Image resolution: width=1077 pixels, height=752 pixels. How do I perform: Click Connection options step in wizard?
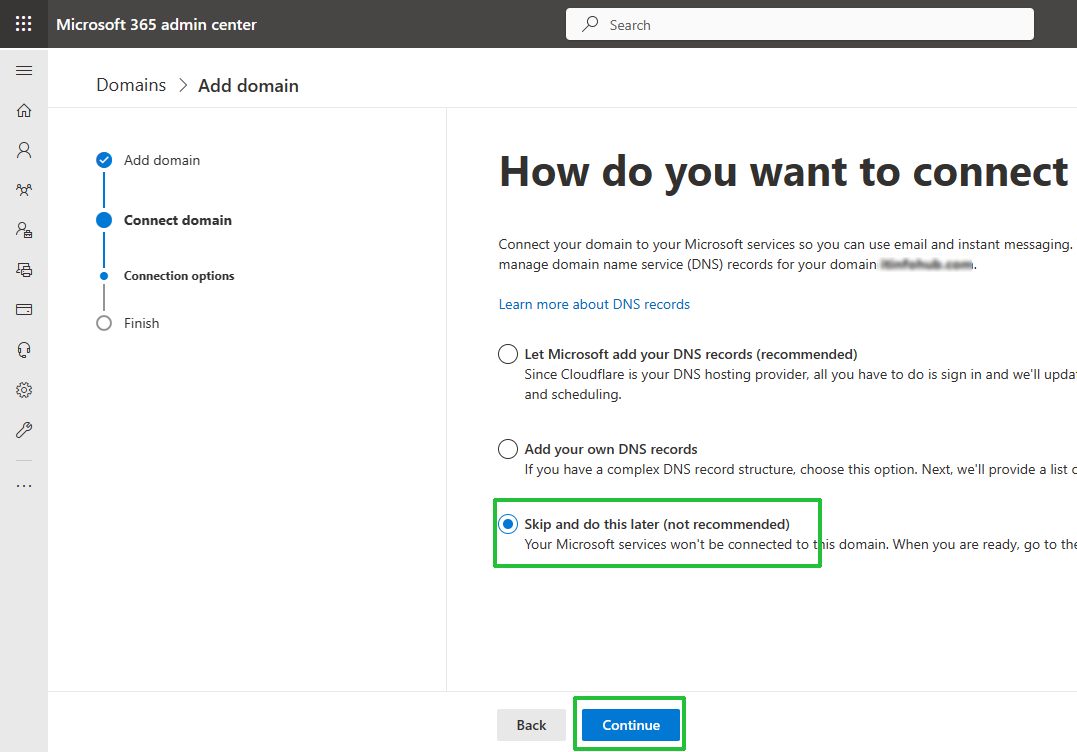[179, 276]
